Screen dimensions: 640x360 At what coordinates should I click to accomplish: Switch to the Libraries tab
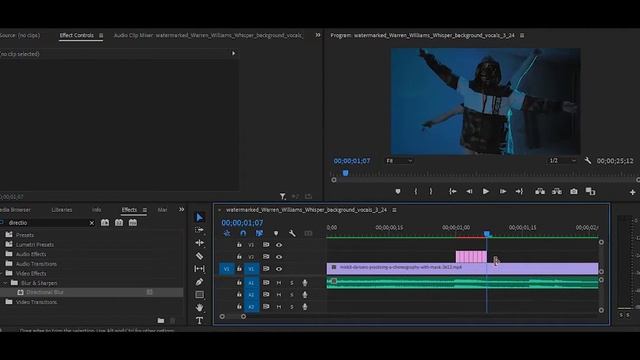click(62, 210)
